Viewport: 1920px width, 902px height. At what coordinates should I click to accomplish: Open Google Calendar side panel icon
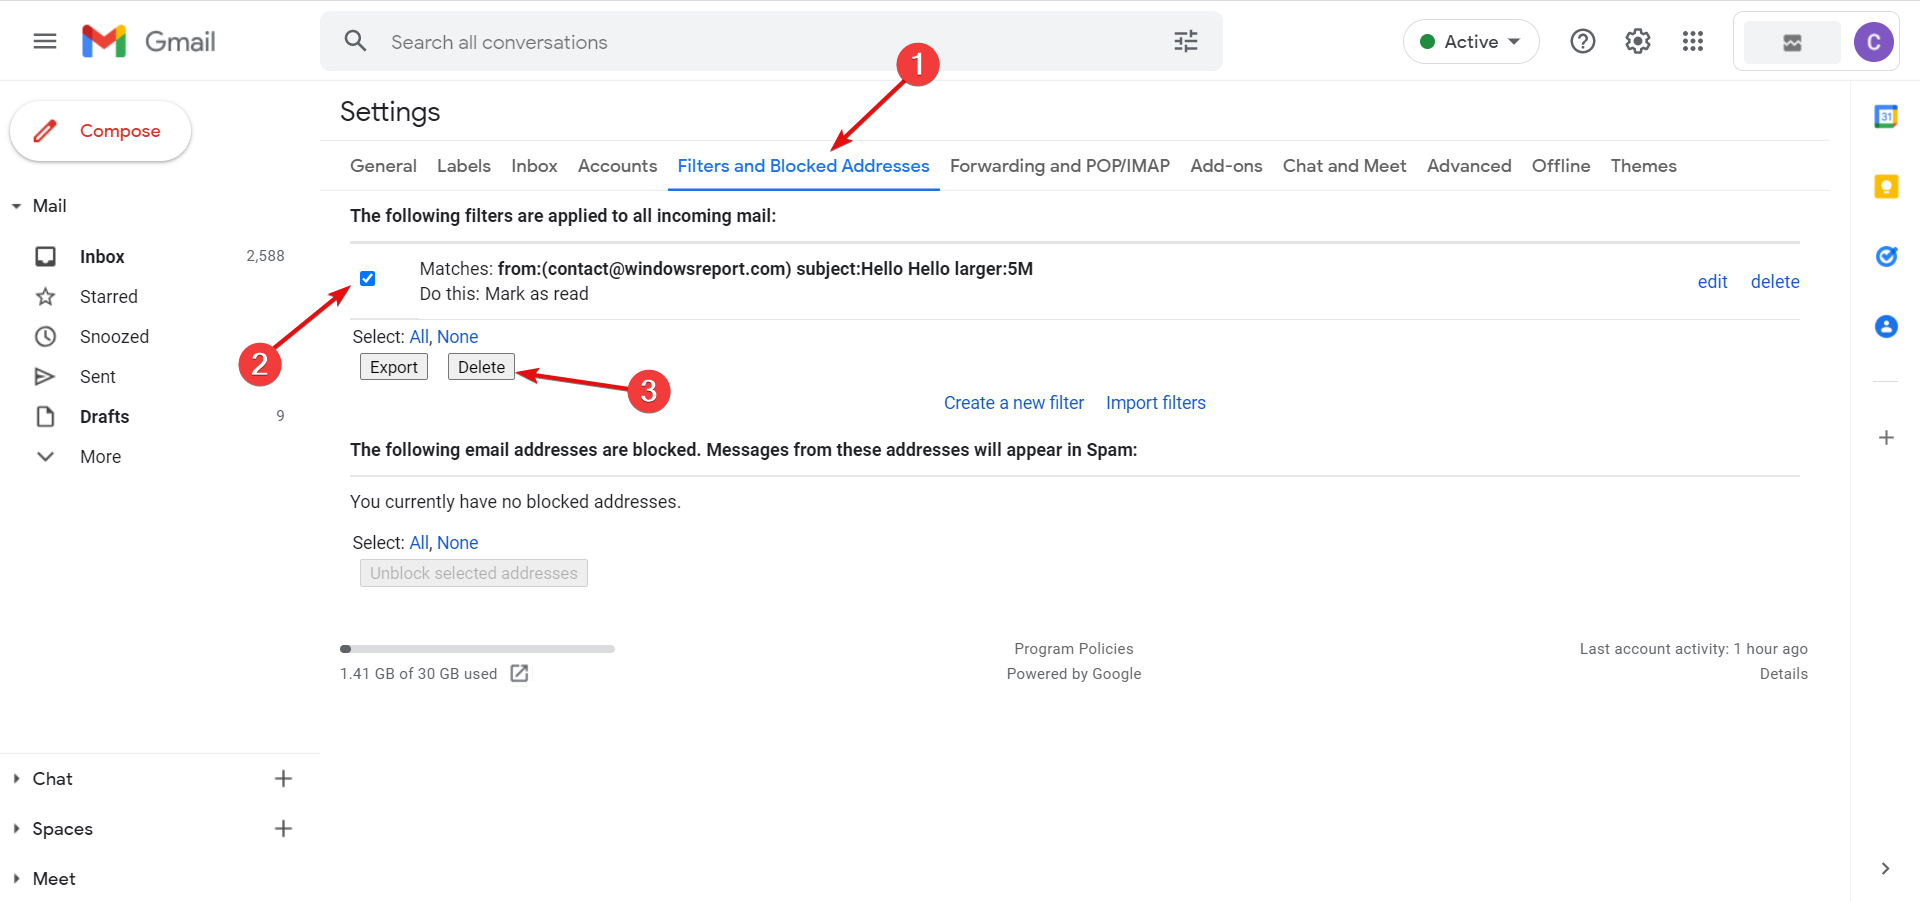click(1886, 117)
